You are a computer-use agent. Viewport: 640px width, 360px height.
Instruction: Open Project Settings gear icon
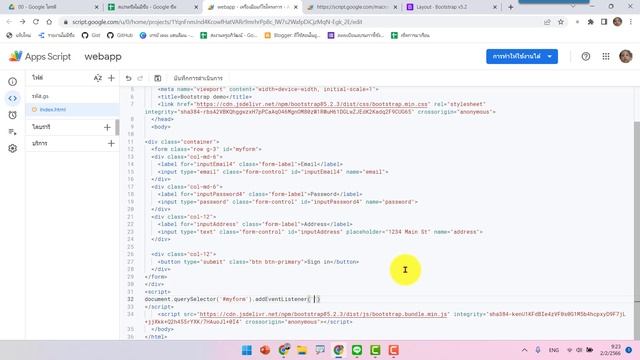pos(13,149)
